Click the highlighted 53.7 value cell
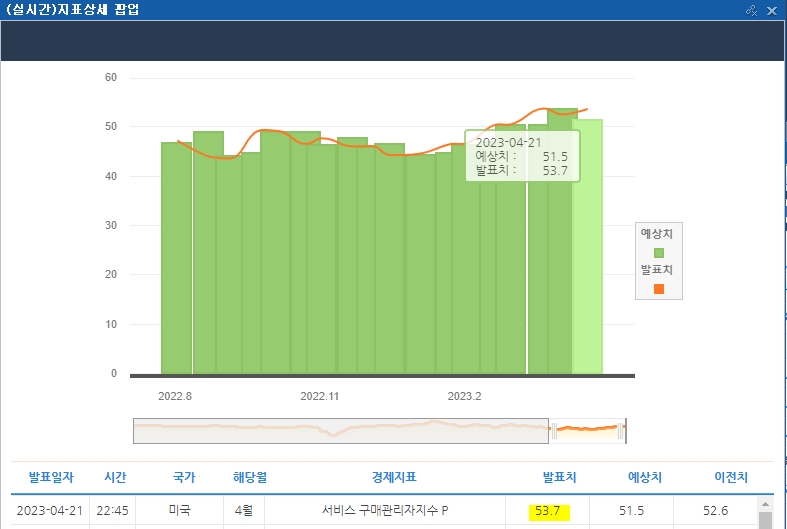Screen dimensions: 787x529 [x=548, y=511]
